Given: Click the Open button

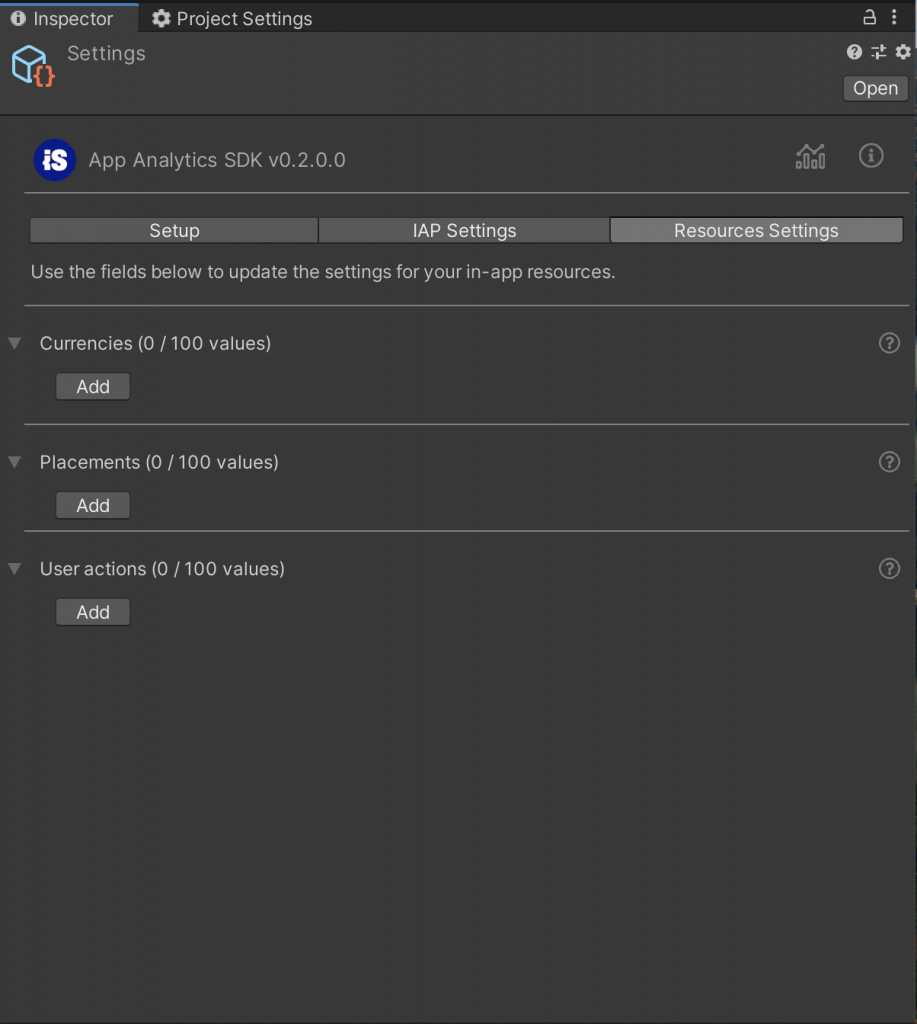Looking at the screenshot, I should 874,88.
